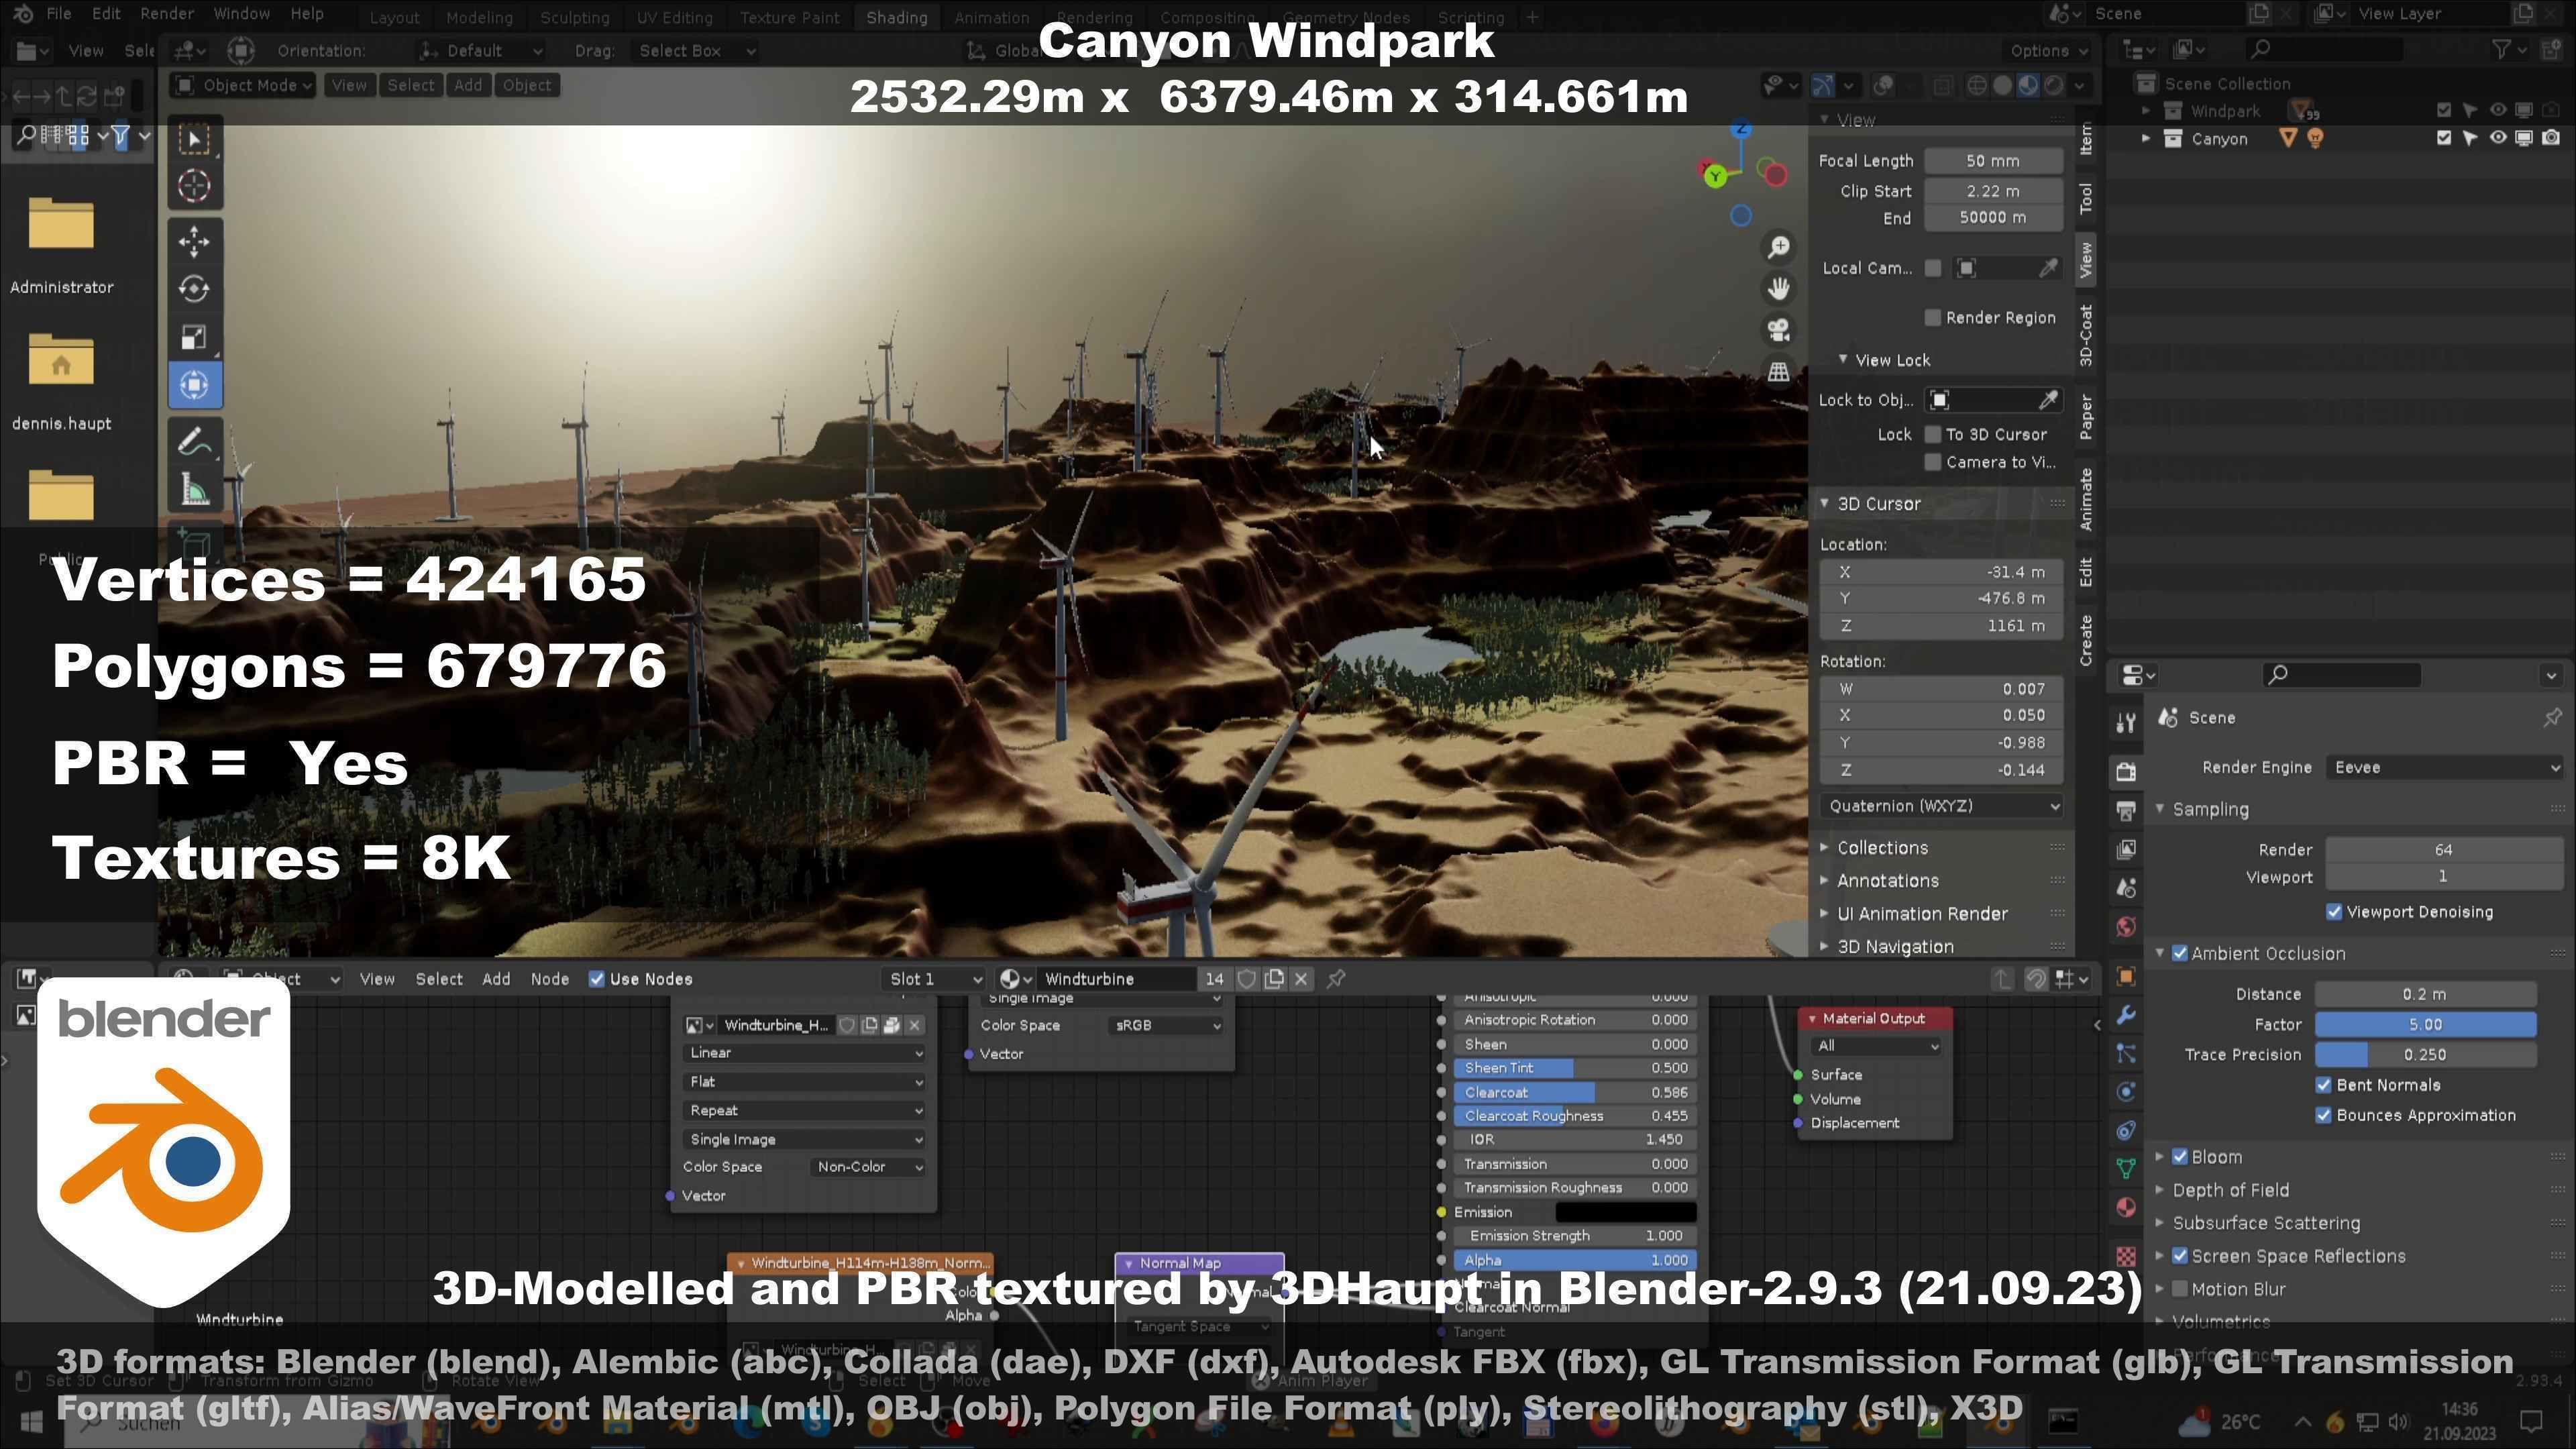
Task: Click the 3D Cursor tool icon
Action: point(194,186)
